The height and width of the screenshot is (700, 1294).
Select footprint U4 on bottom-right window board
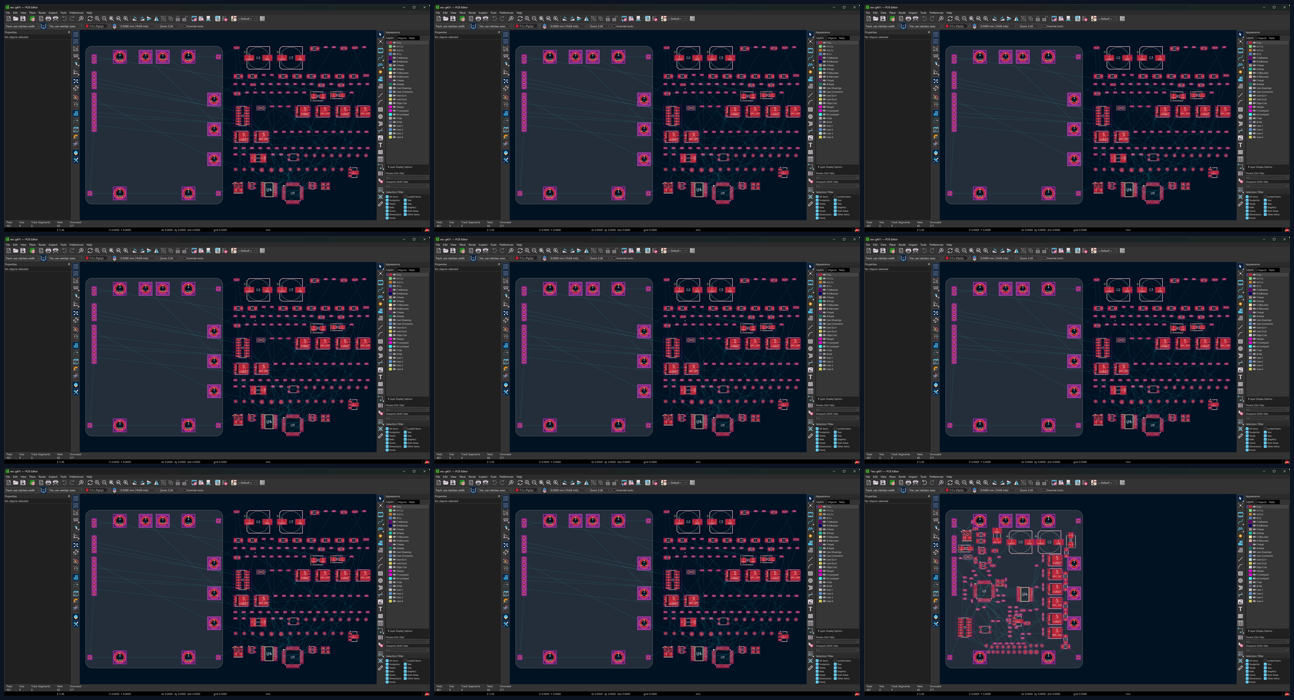tap(1024, 594)
